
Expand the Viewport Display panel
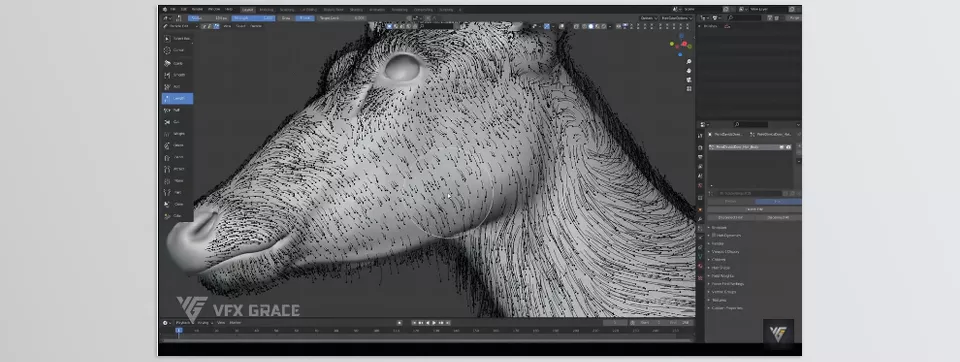click(x=726, y=252)
